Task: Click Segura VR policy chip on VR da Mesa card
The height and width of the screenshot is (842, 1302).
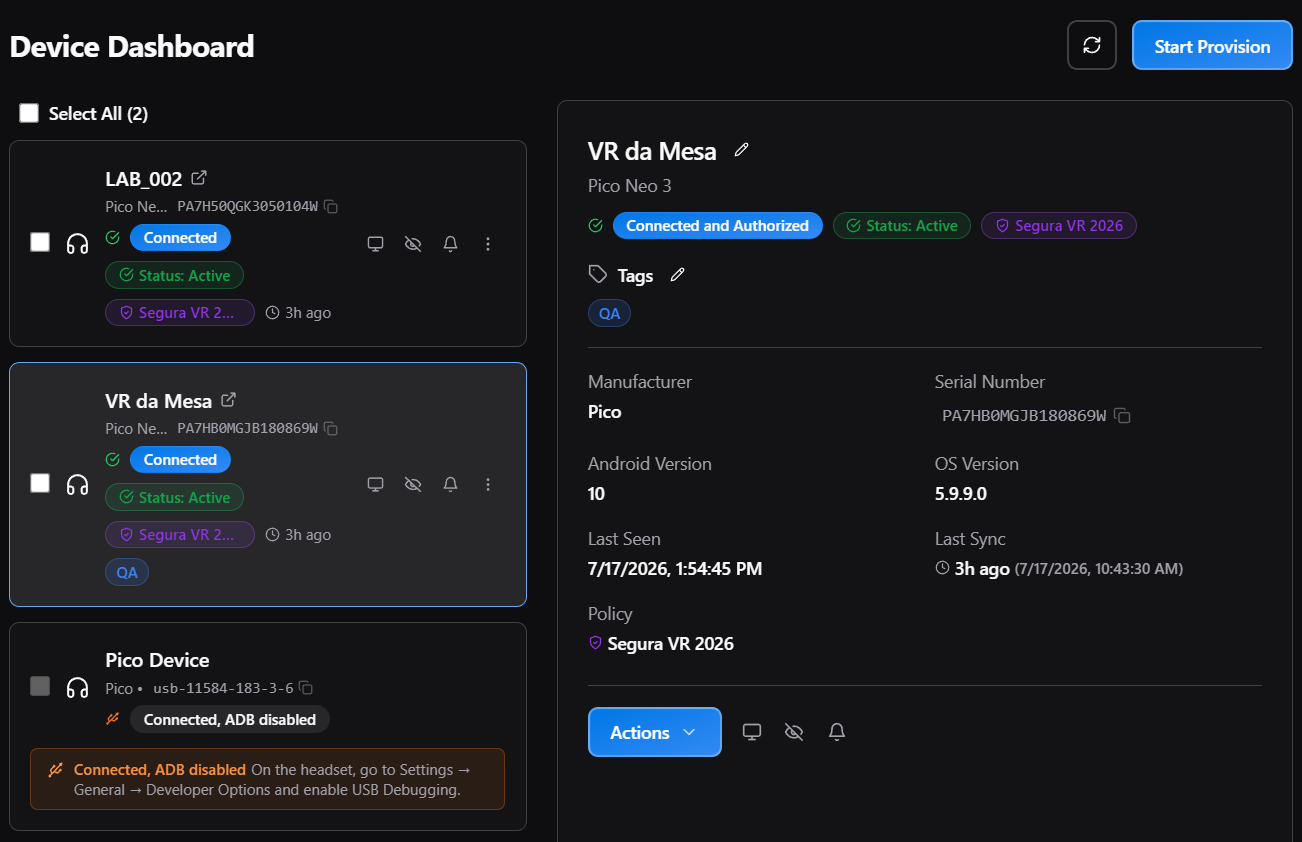Action: point(180,535)
